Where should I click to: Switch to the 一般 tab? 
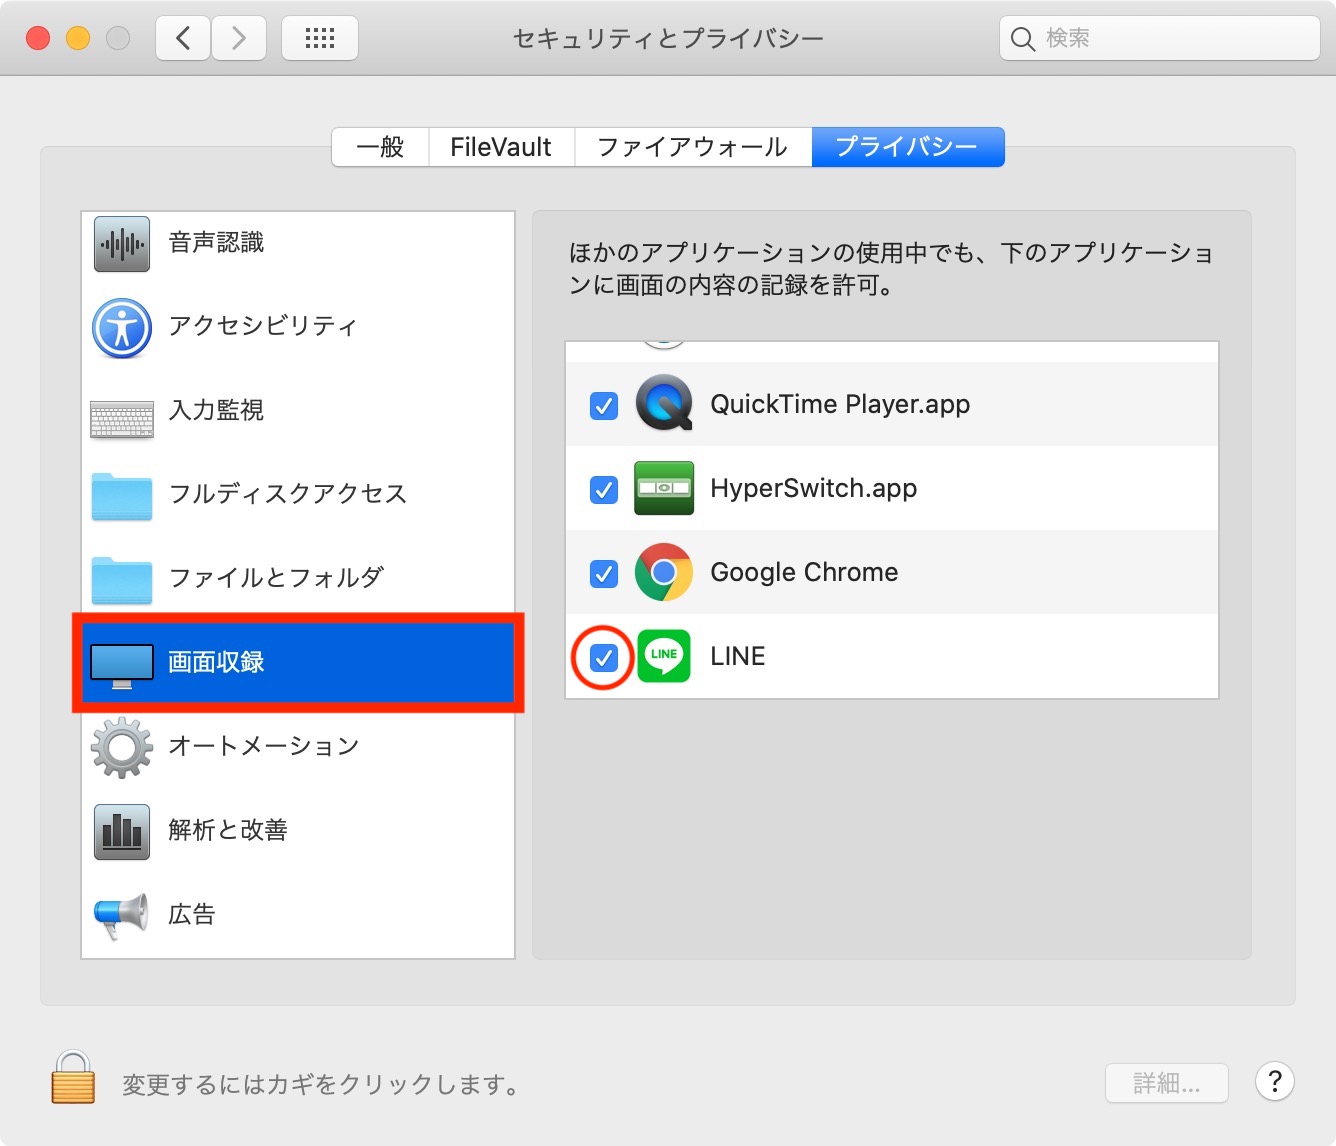point(380,147)
